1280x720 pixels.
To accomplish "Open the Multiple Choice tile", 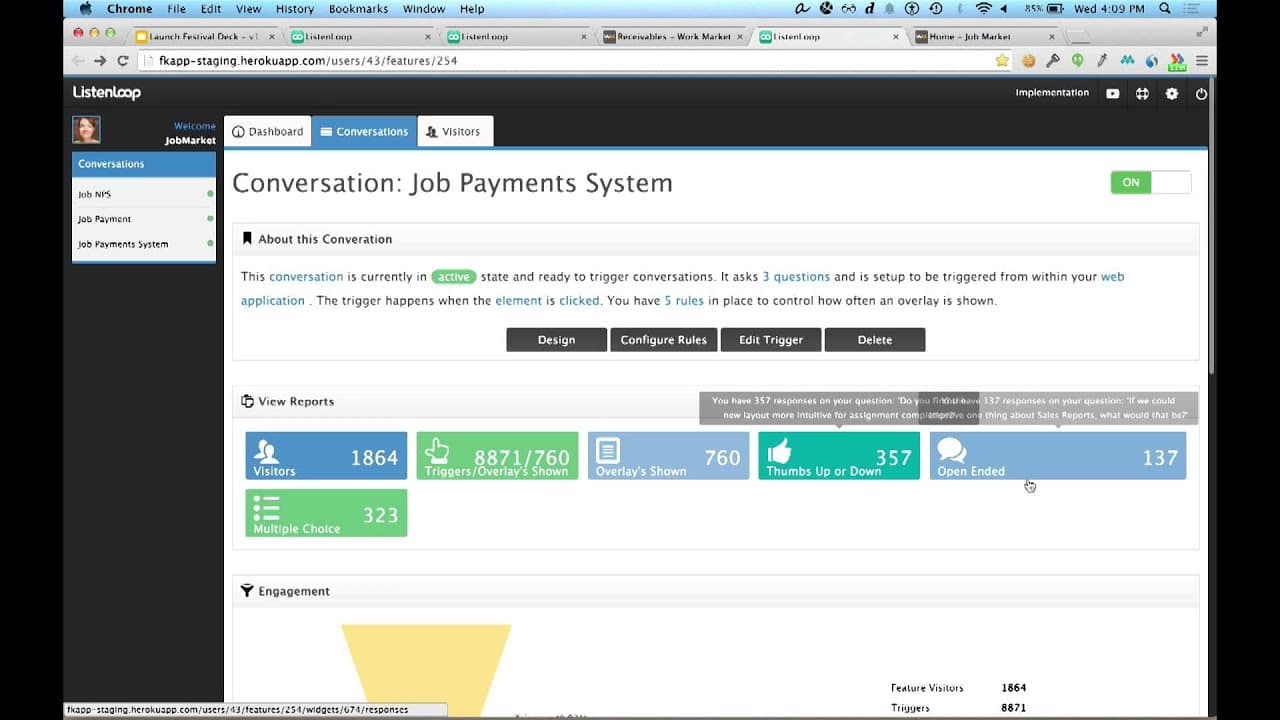I will point(326,513).
